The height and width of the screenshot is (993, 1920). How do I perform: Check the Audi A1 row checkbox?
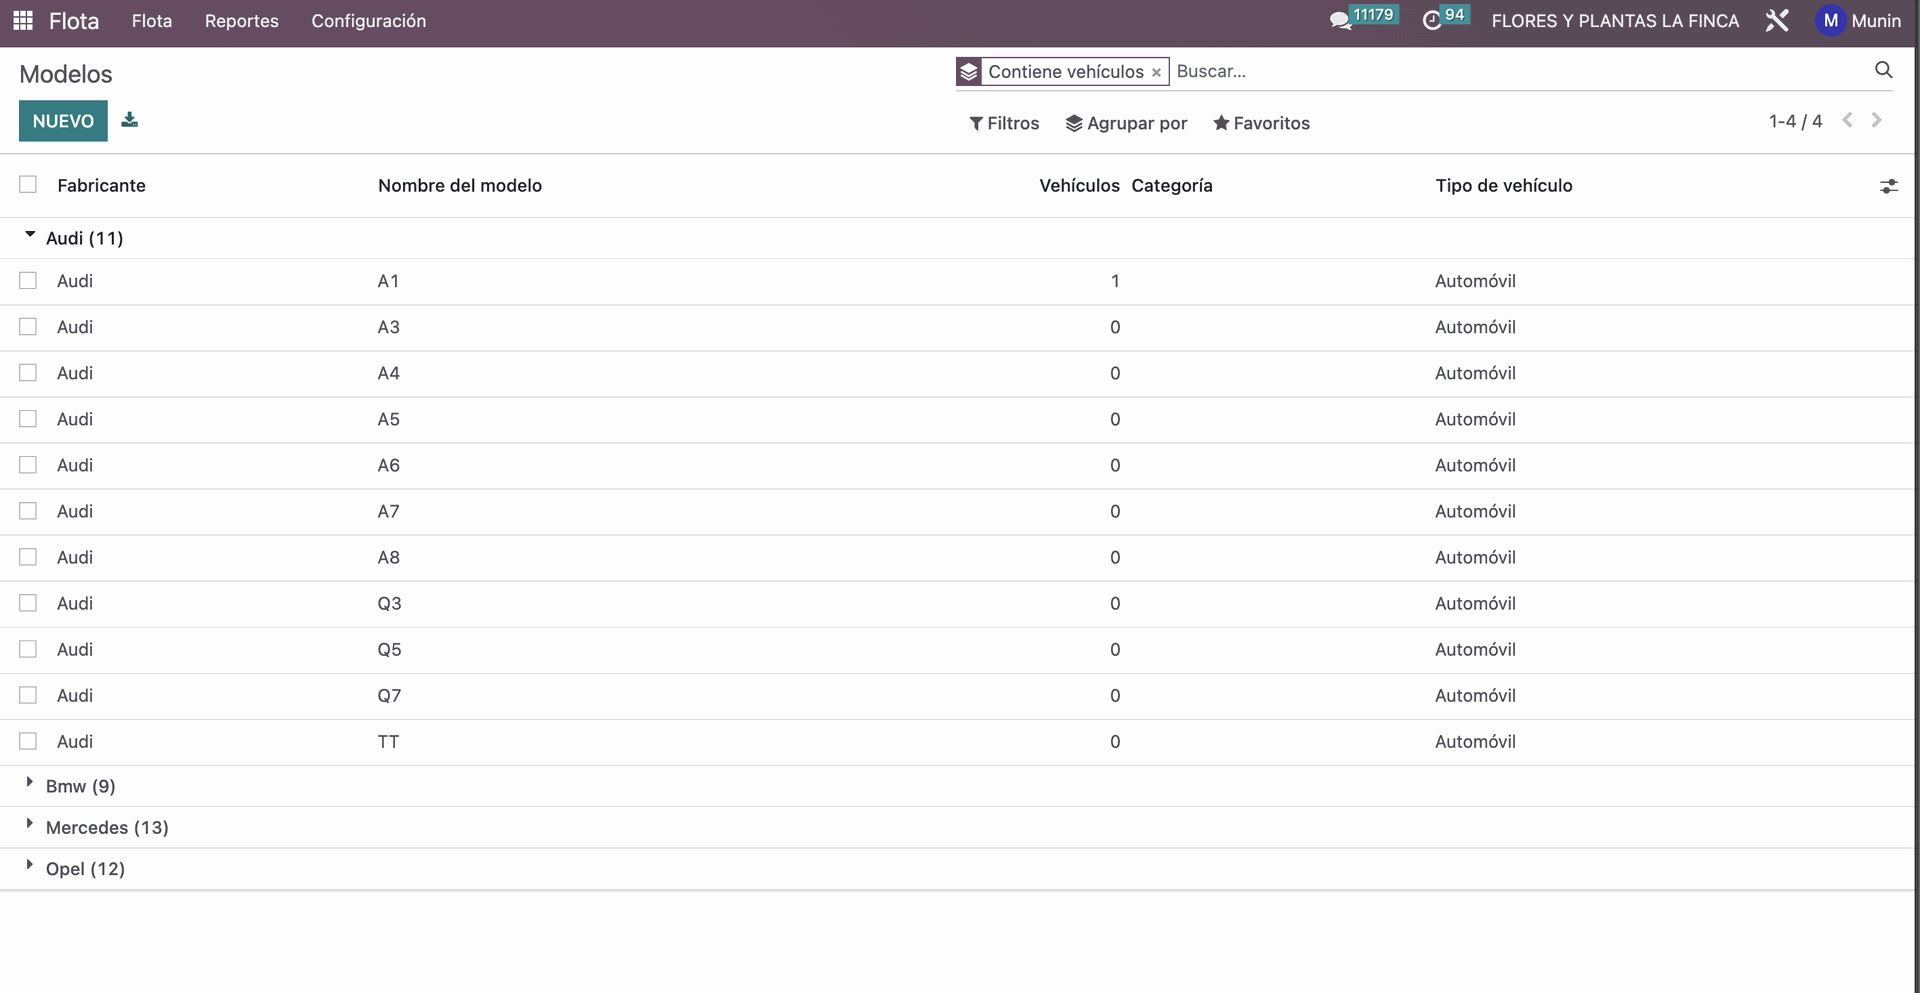coord(28,281)
